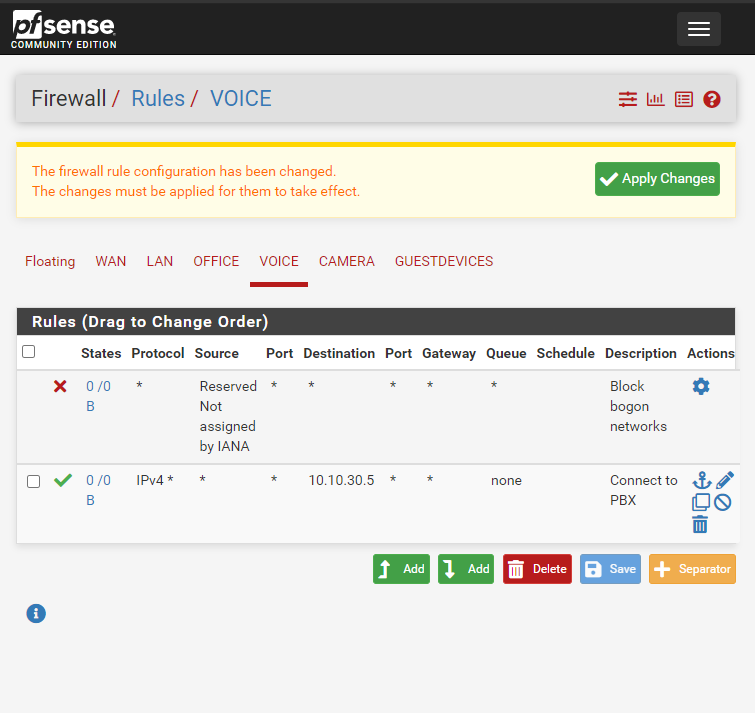Delete PBX rule using trash icon

pyautogui.click(x=700, y=524)
